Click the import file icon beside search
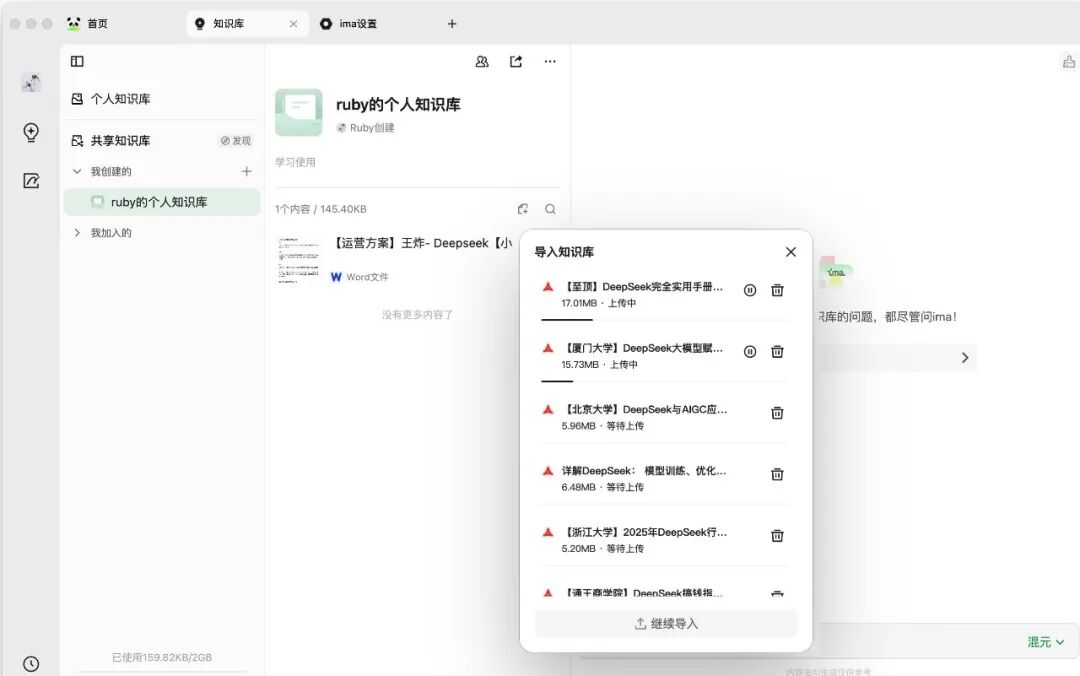 tap(523, 209)
